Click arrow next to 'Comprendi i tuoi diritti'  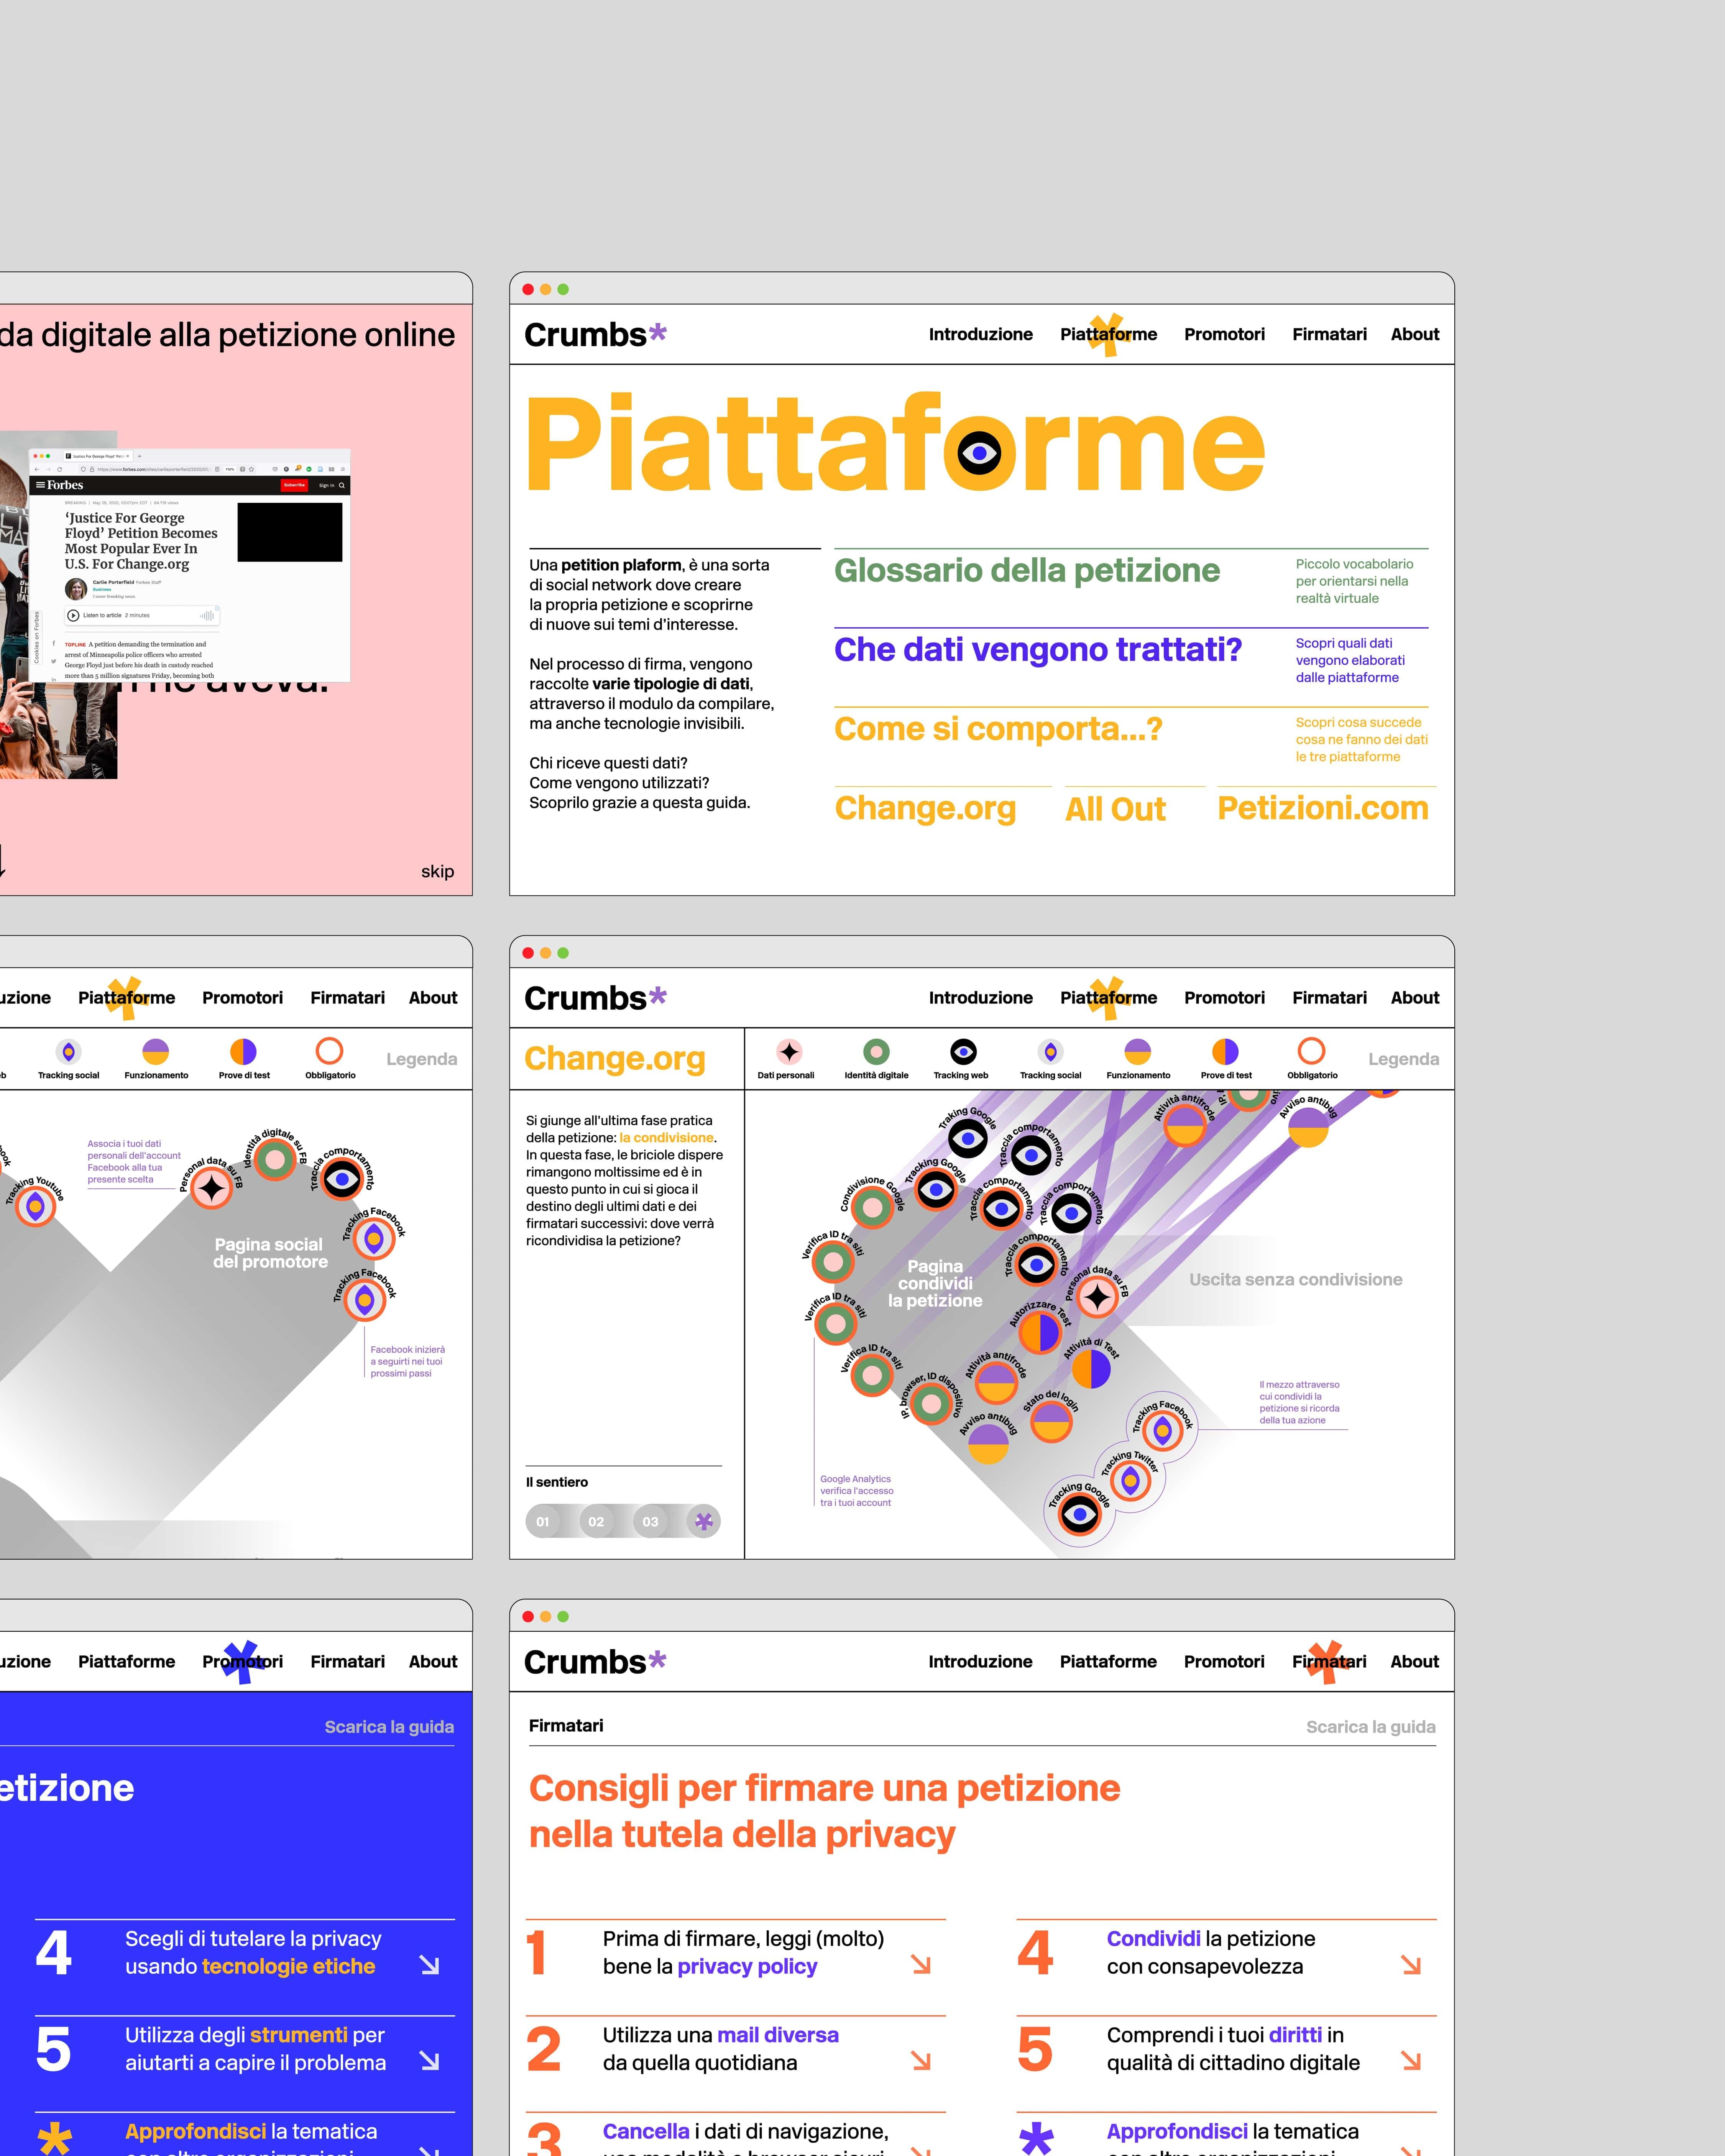[x=1411, y=2061]
